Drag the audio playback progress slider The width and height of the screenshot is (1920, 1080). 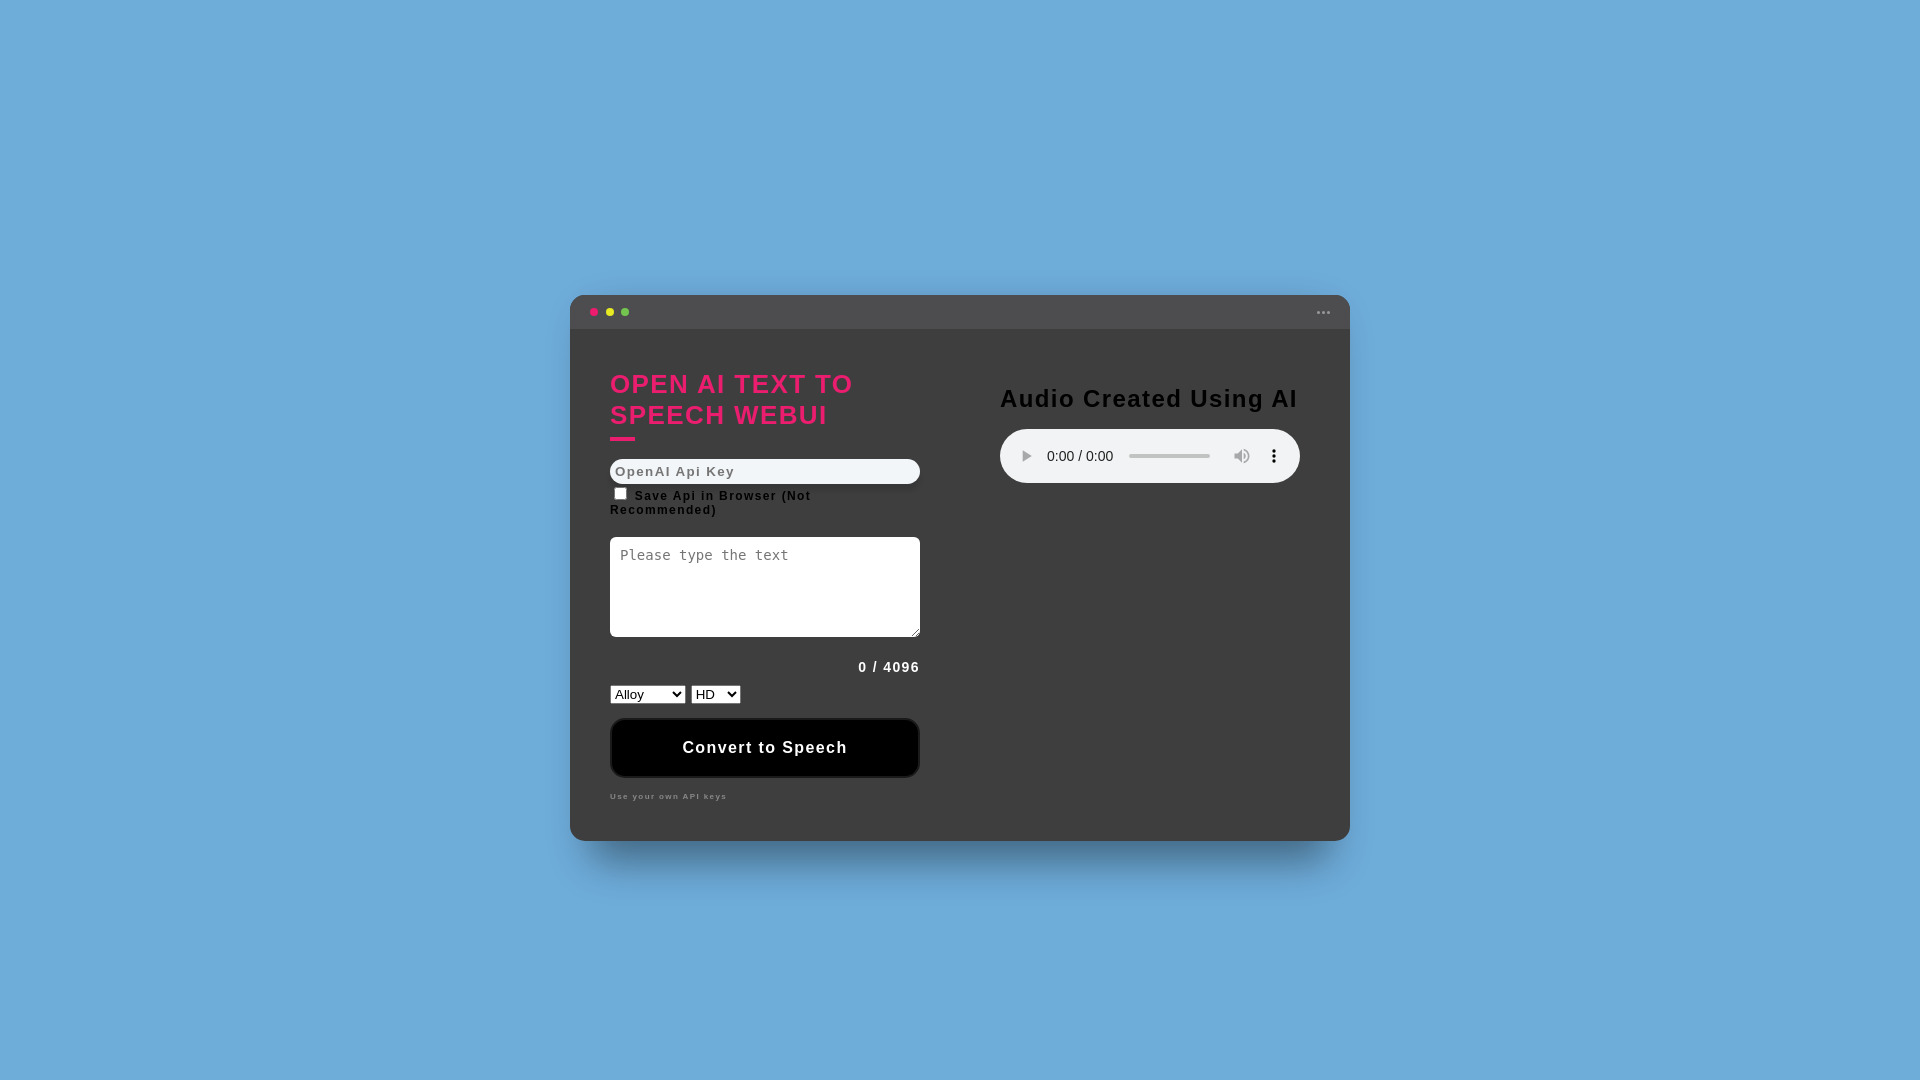(x=1167, y=455)
